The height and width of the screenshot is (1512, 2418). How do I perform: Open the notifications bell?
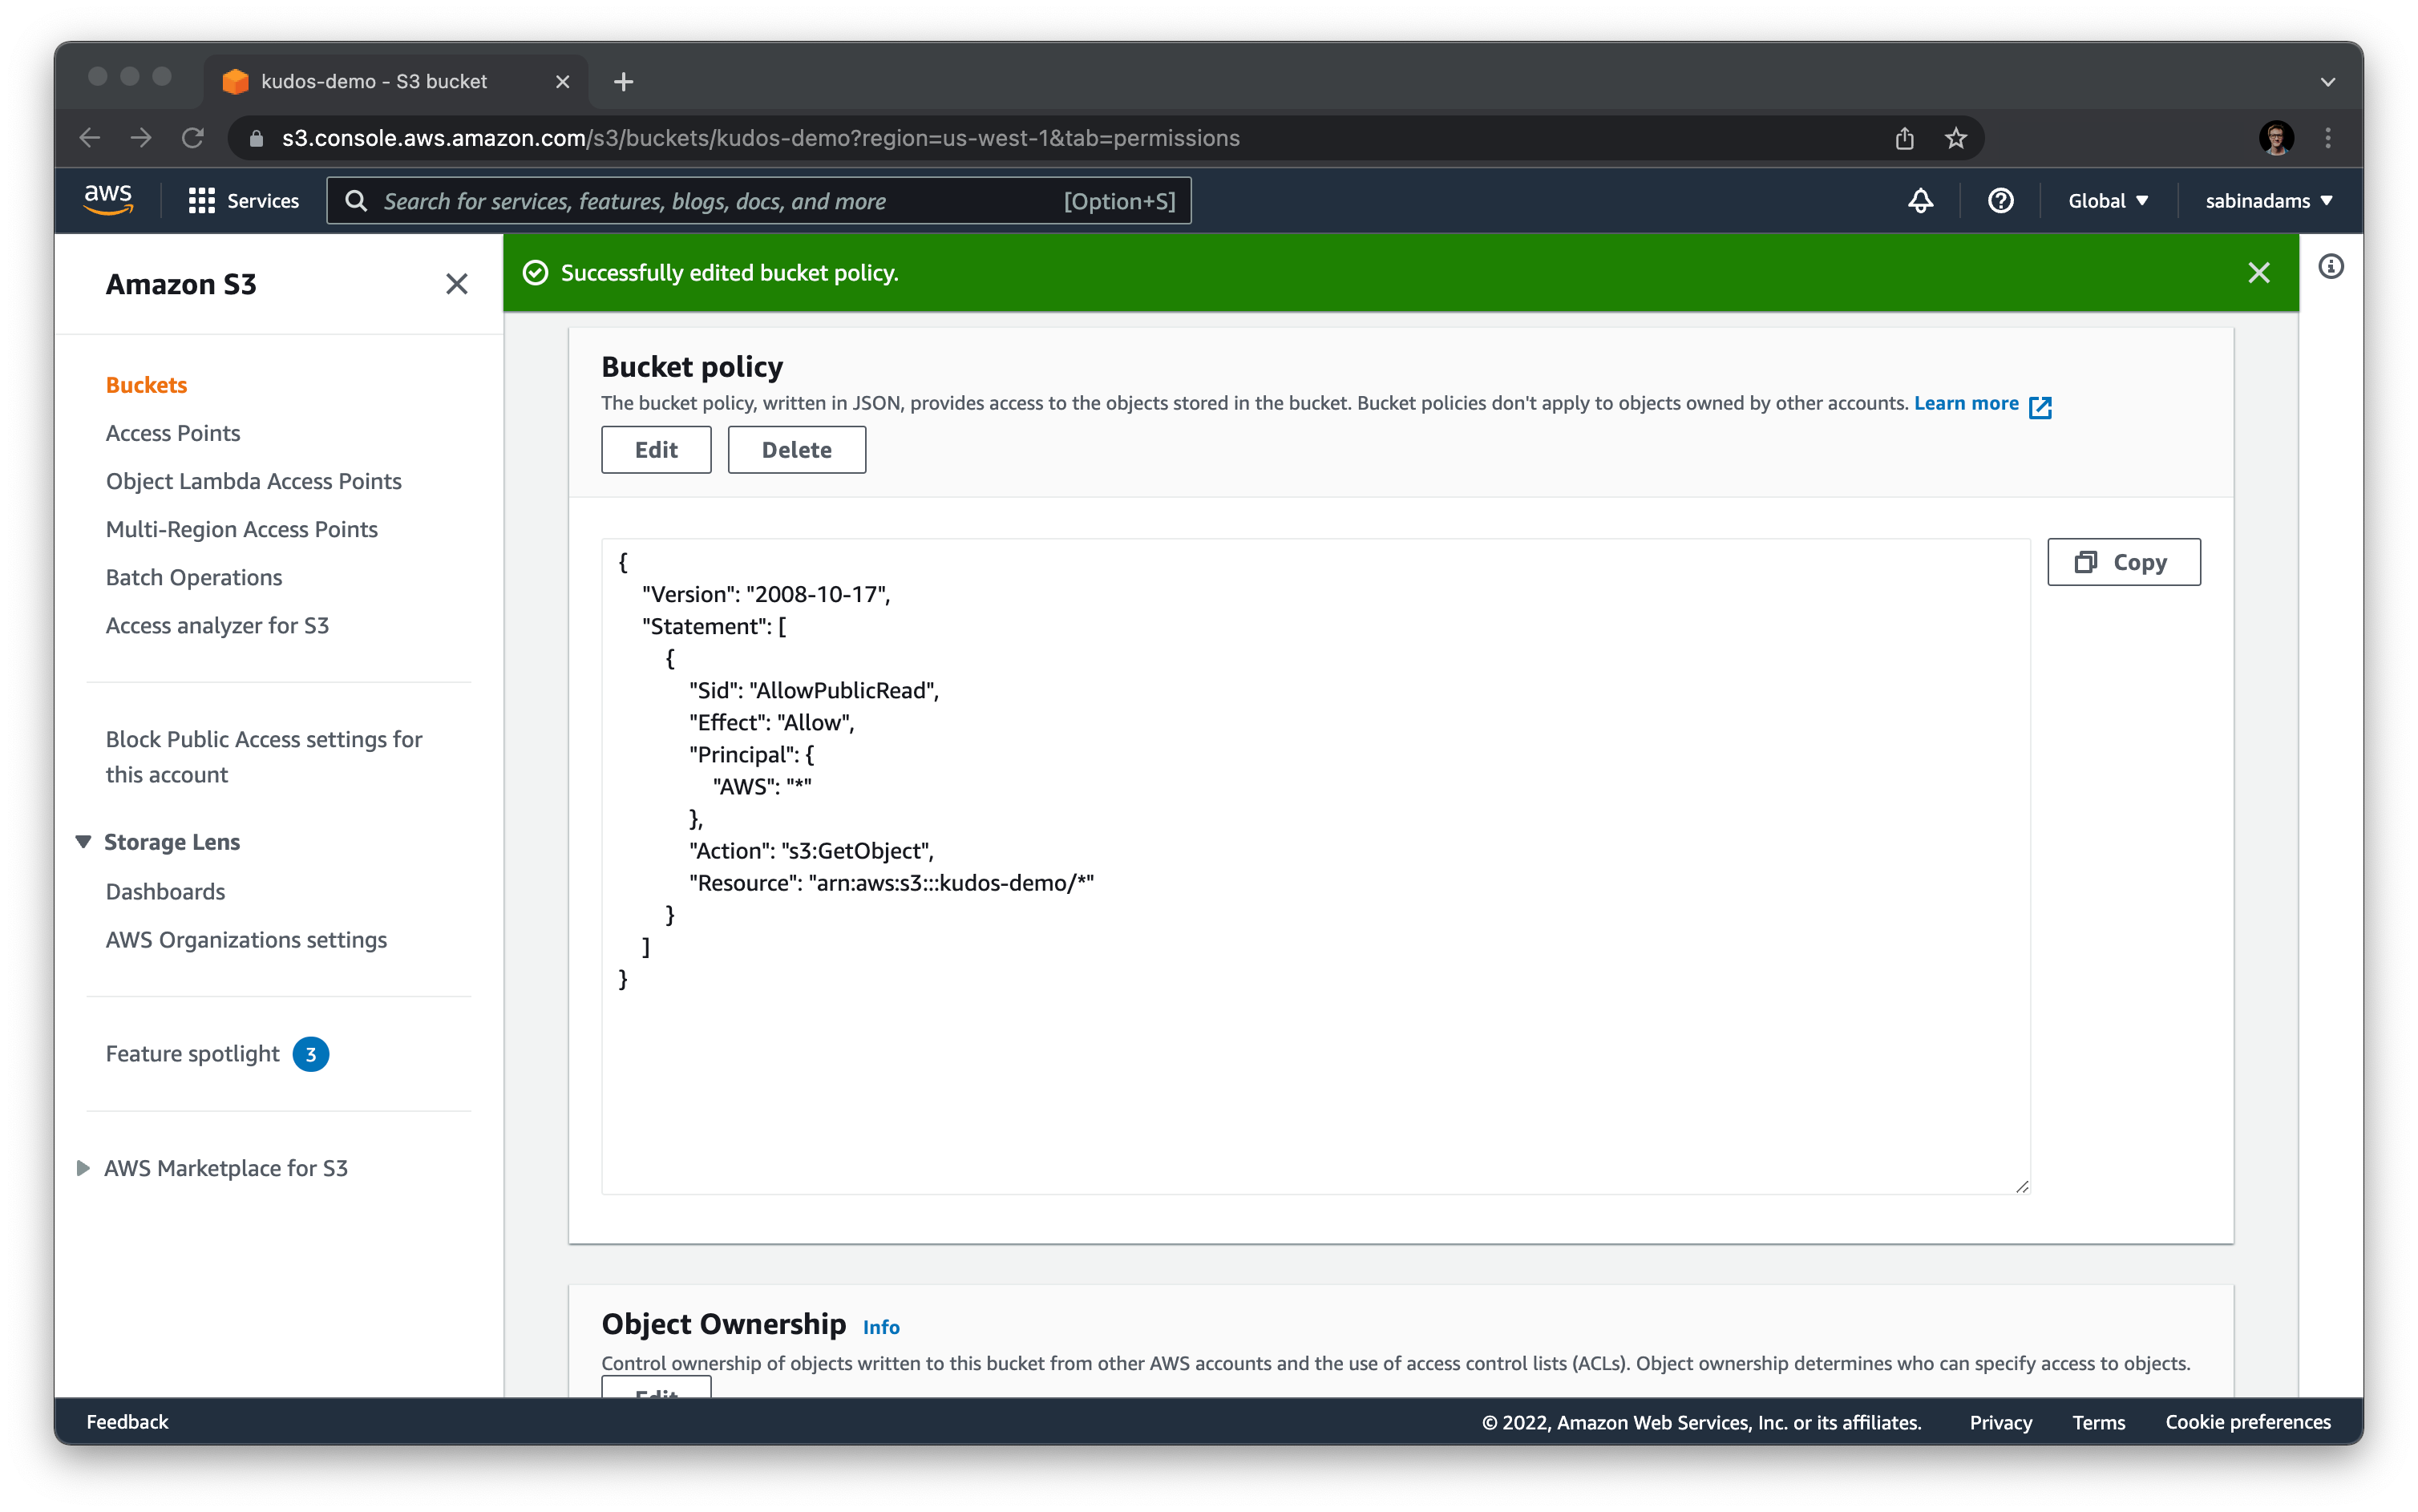pos(1920,201)
